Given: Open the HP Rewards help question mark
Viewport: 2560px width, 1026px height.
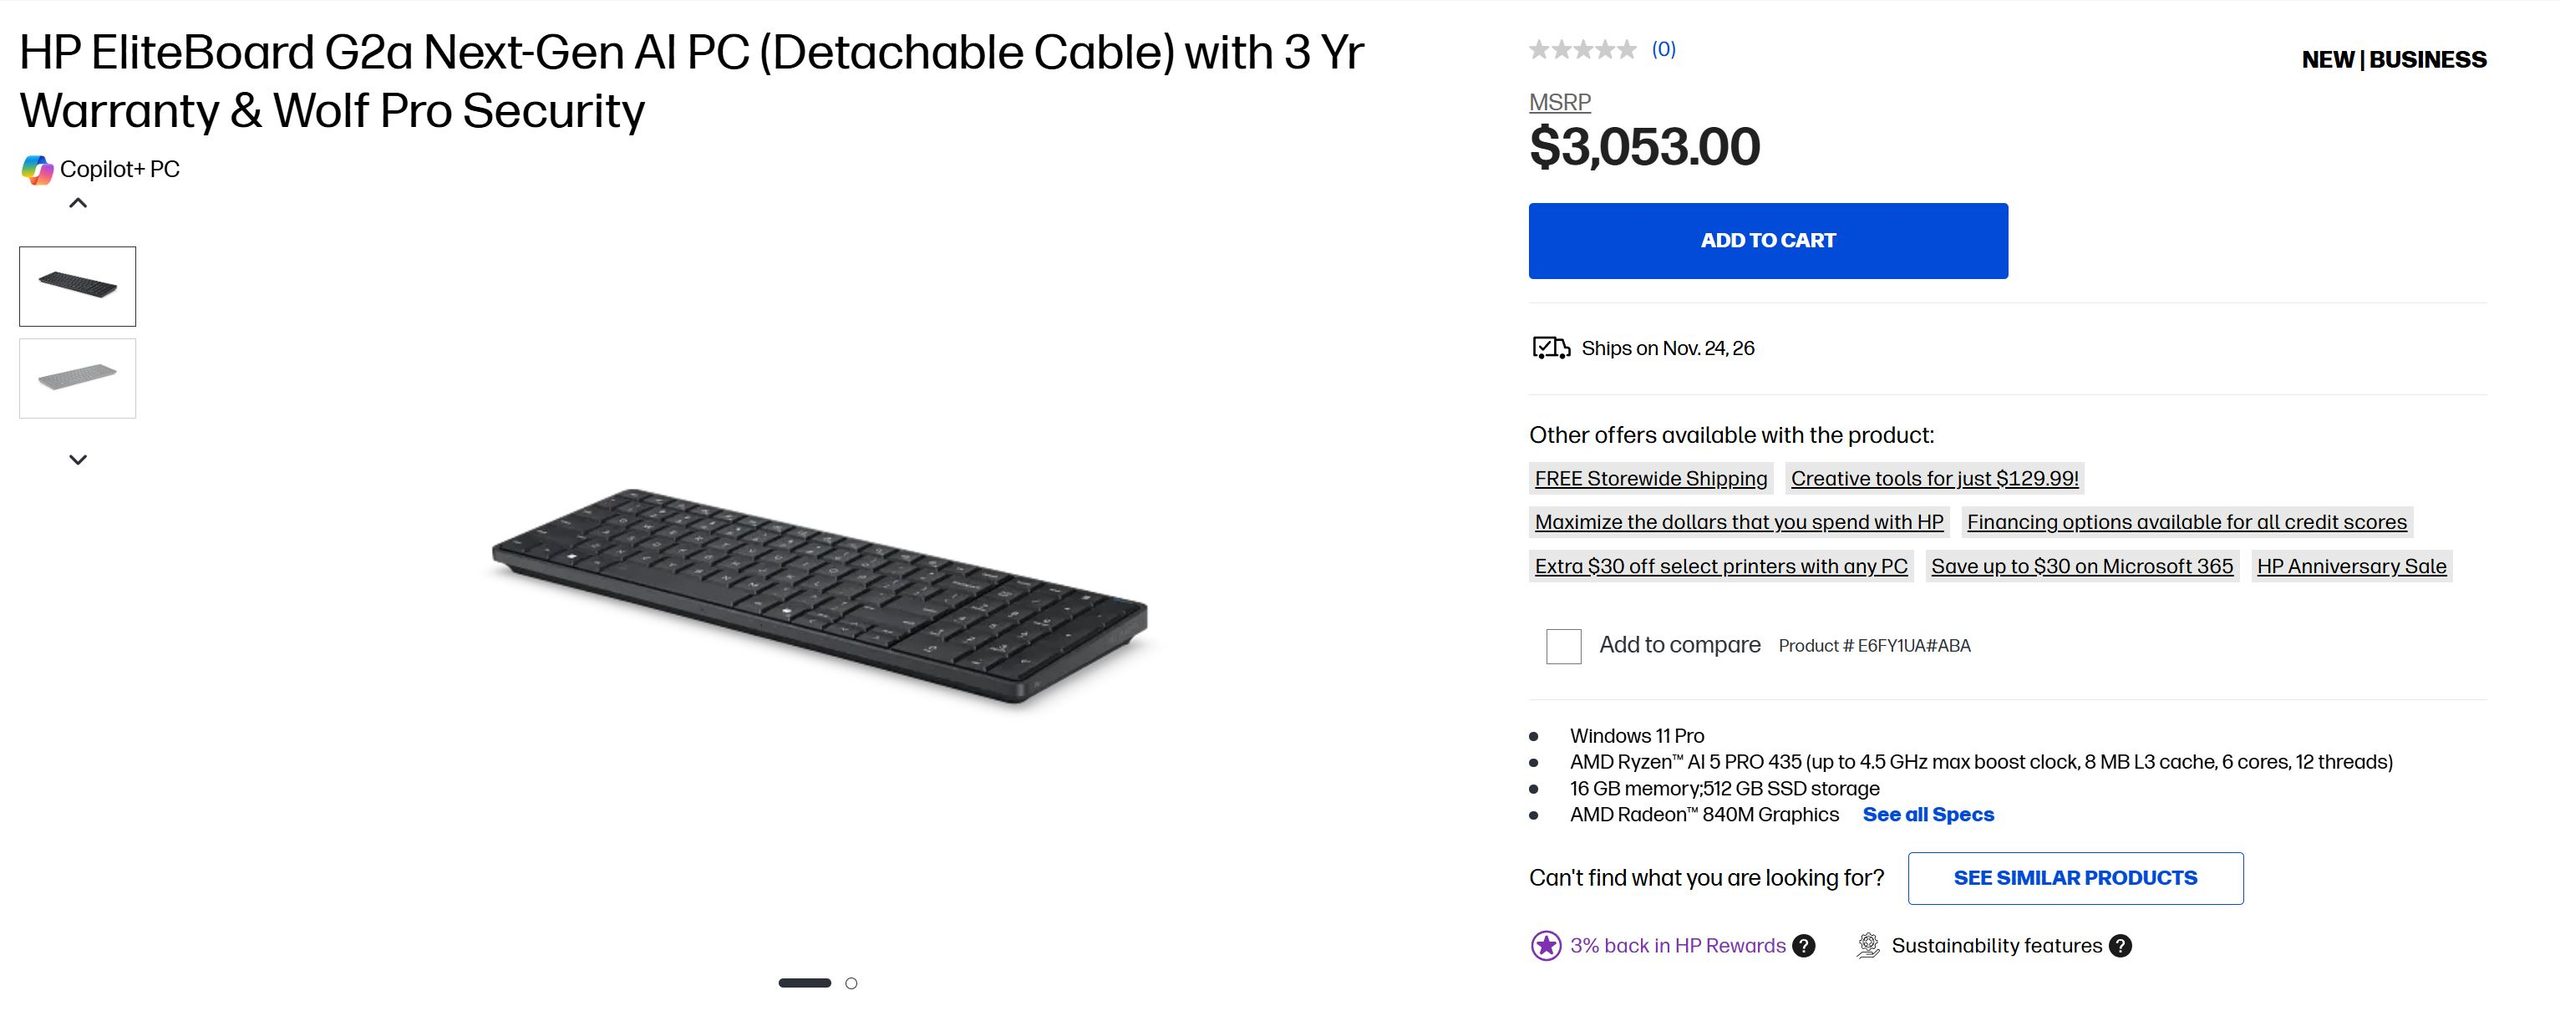Looking at the screenshot, I should pos(1804,946).
